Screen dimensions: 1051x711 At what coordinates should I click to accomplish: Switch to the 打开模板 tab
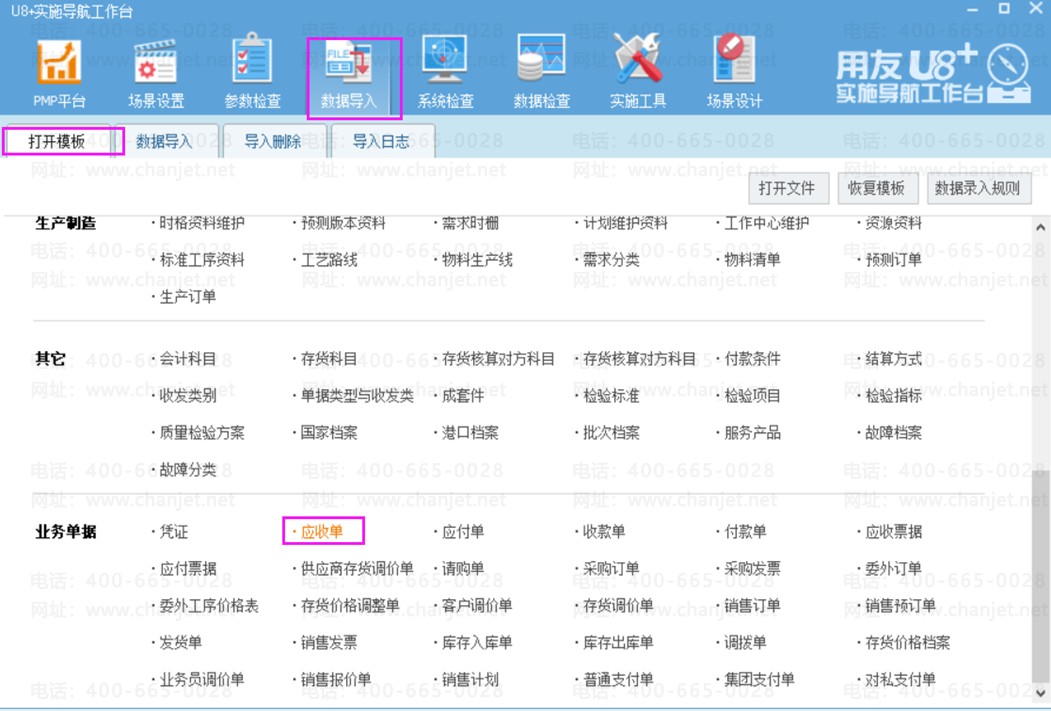[56, 141]
